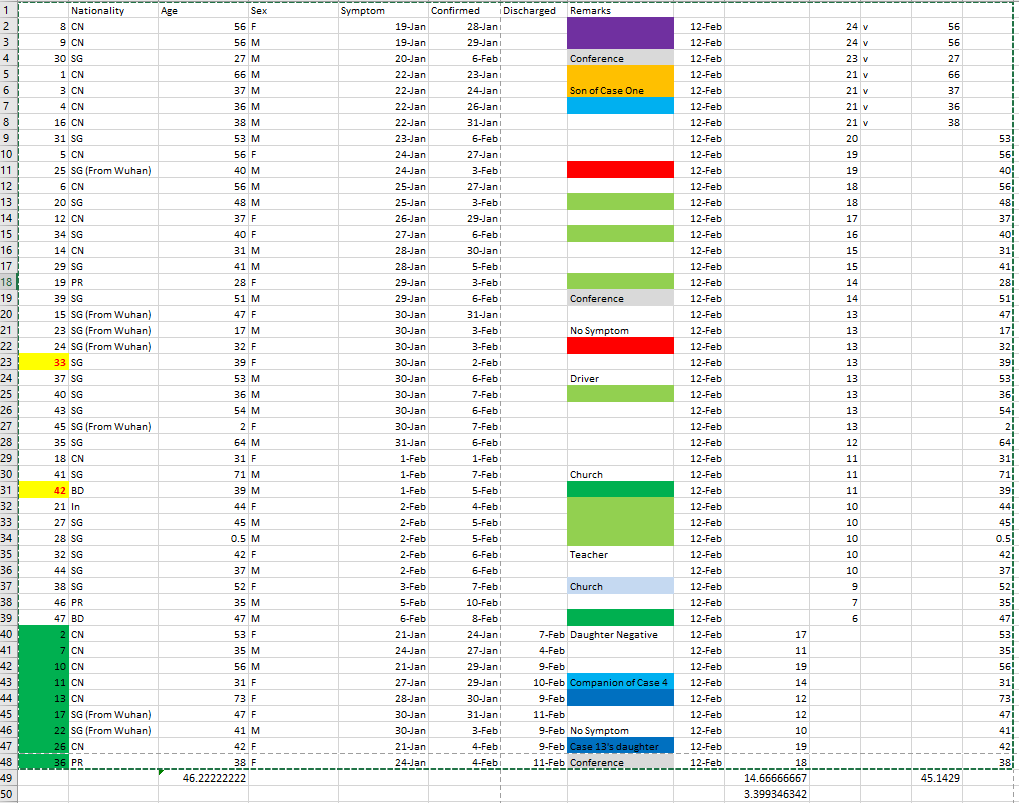This screenshot has width=1019, height=803.
Task: Click the cell showing 14.66666667
Action: (776, 778)
